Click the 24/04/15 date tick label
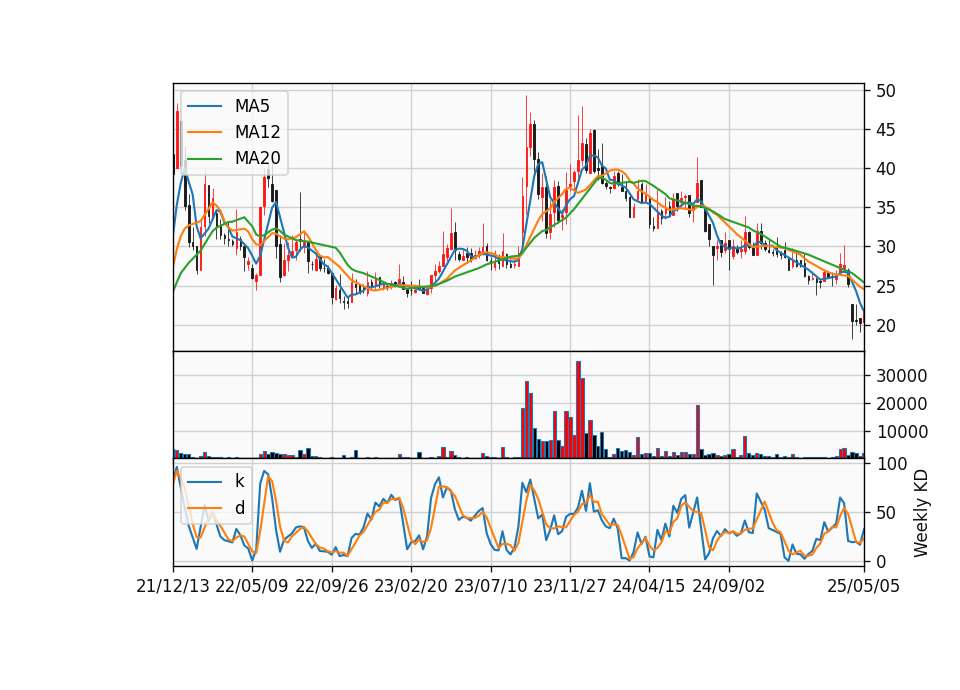The height and width of the screenshot is (690, 960). coord(649,587)
